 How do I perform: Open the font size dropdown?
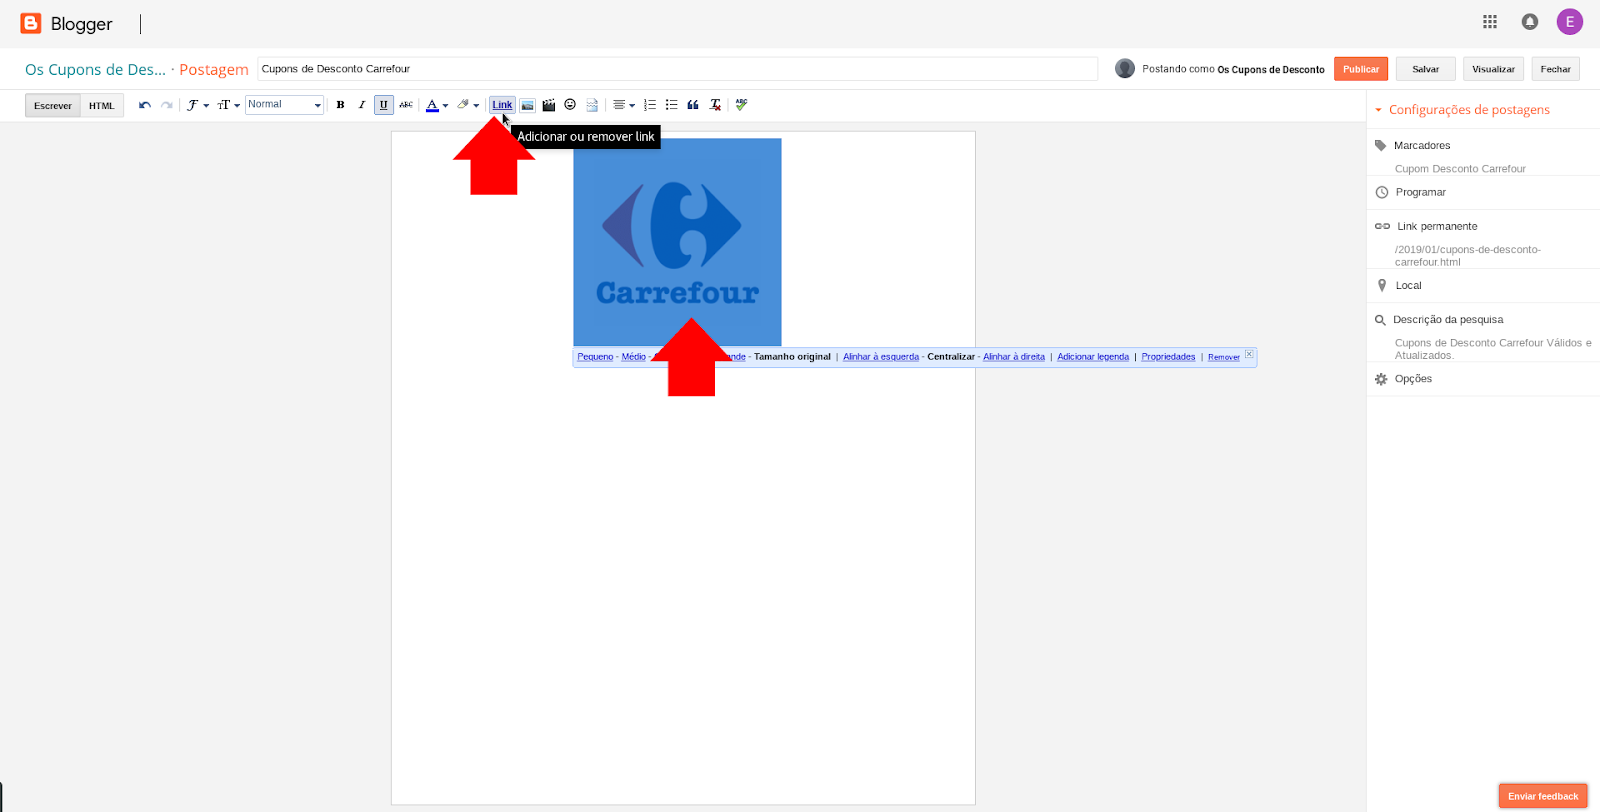229,105
